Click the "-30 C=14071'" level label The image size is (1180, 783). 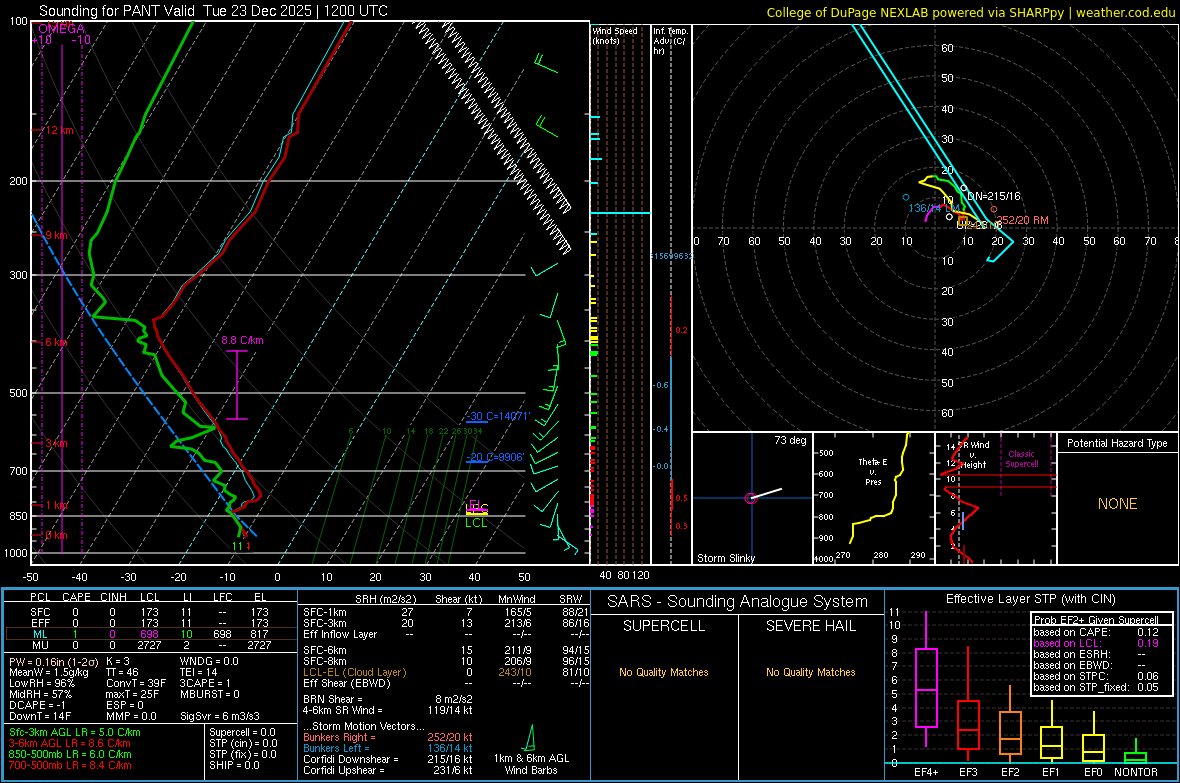[497, 416]
